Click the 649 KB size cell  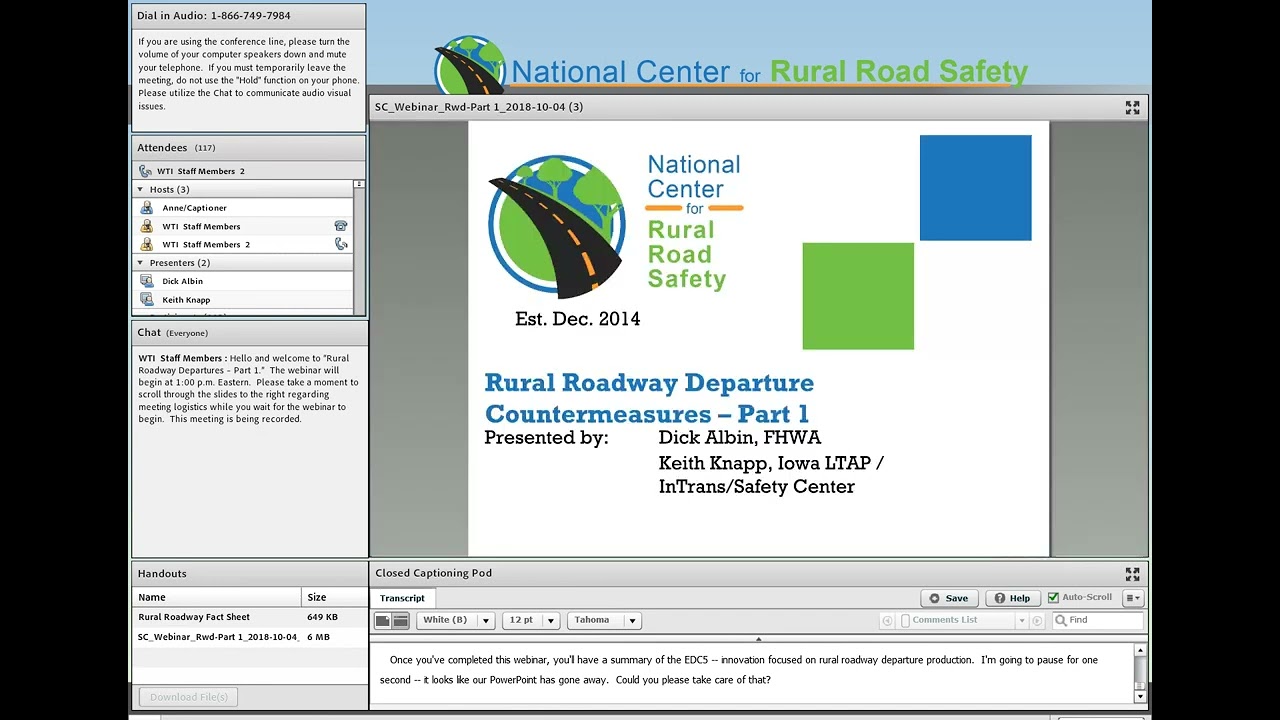[x=322, y=617]
